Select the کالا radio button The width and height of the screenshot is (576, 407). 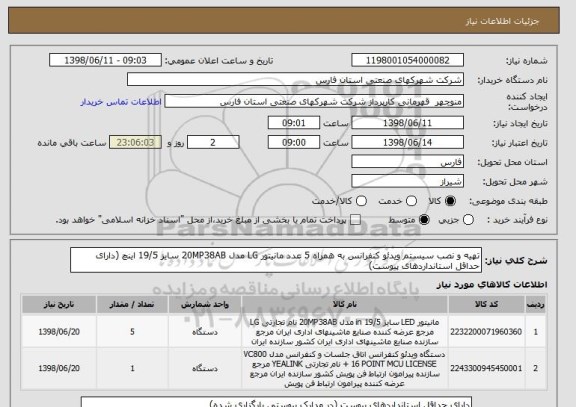point(450,201)
